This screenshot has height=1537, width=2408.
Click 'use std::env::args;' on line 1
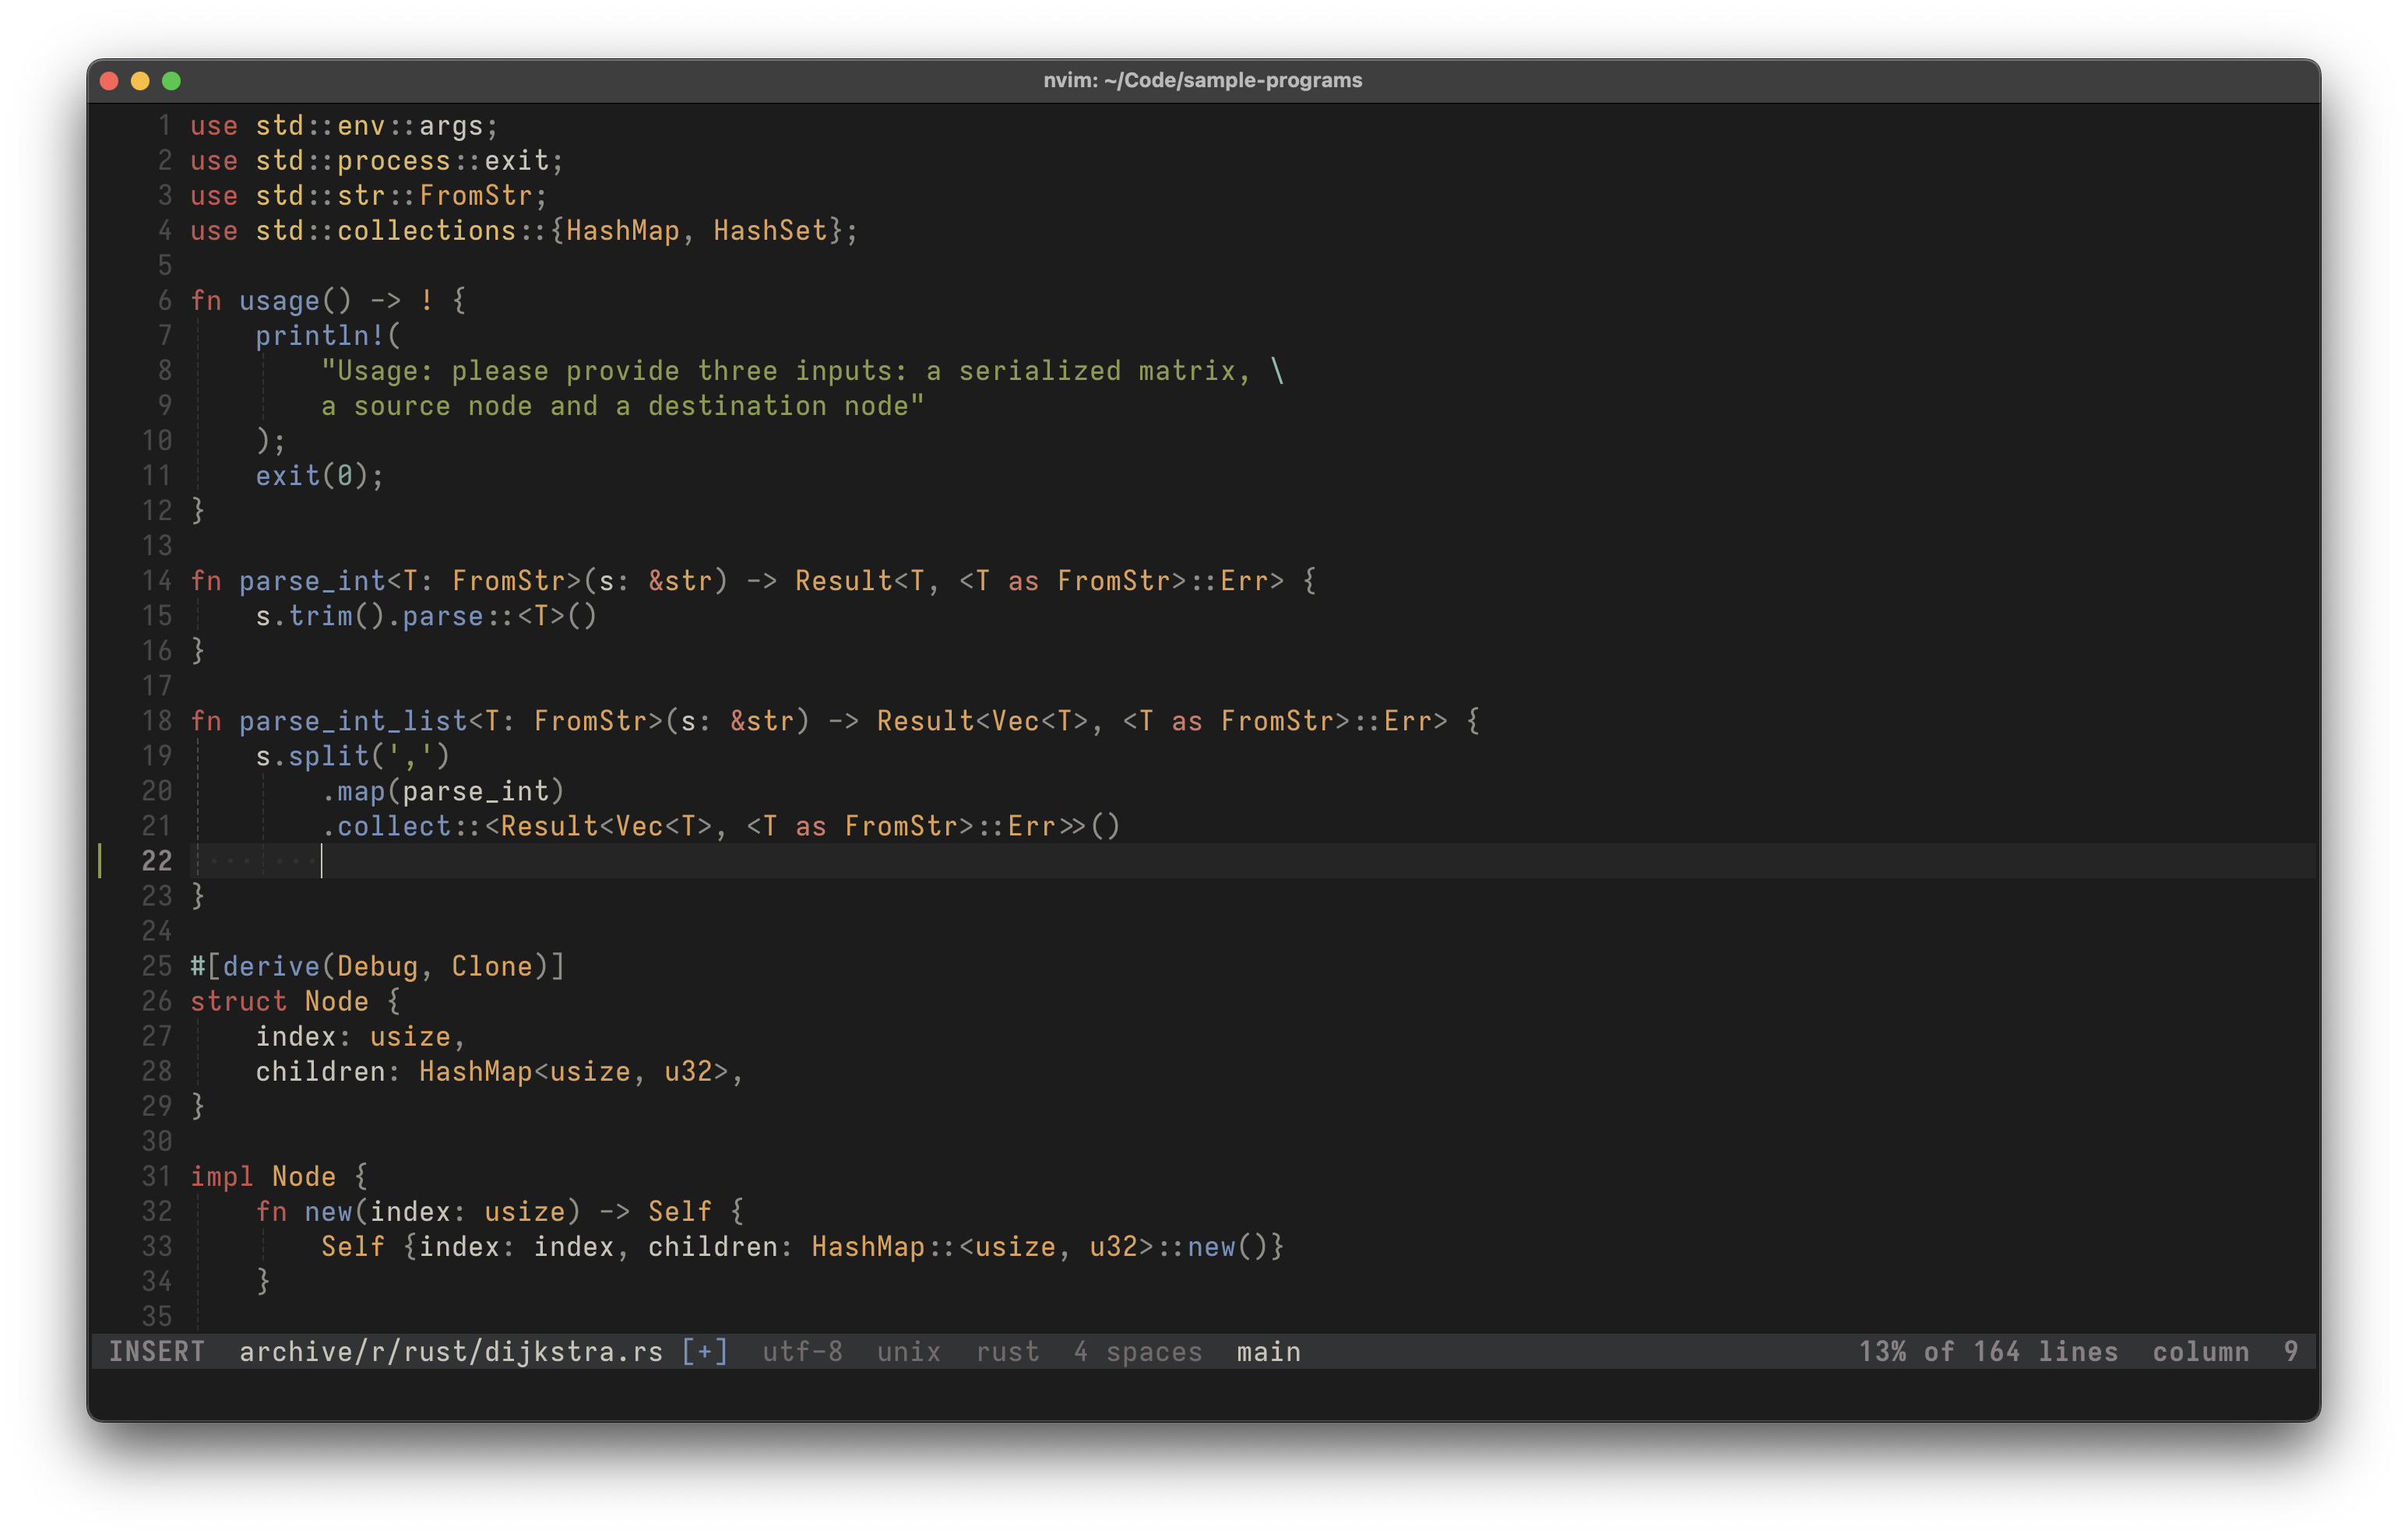344,126
